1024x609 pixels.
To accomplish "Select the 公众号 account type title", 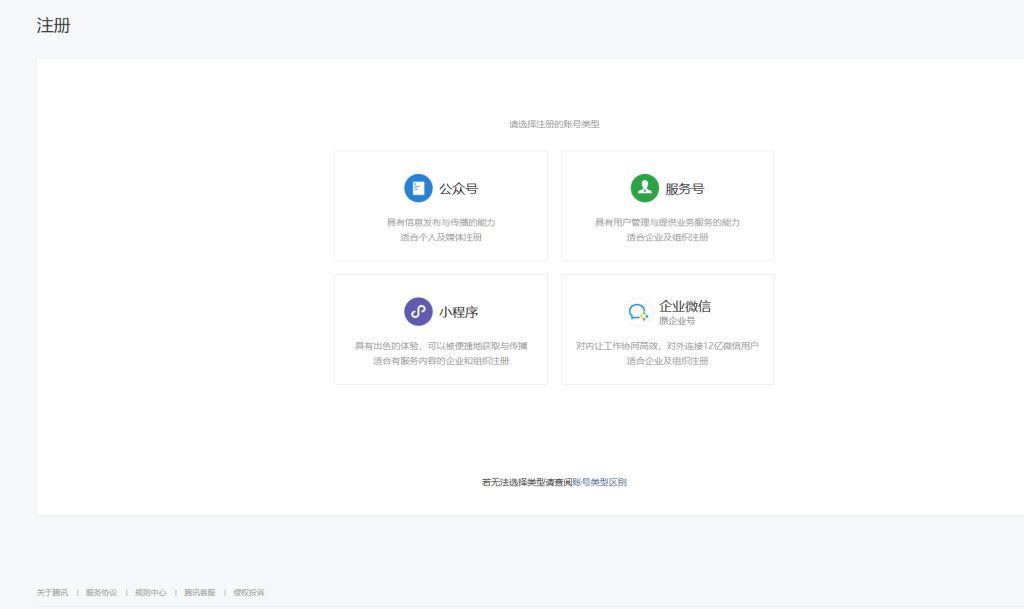I will [458, 189].
